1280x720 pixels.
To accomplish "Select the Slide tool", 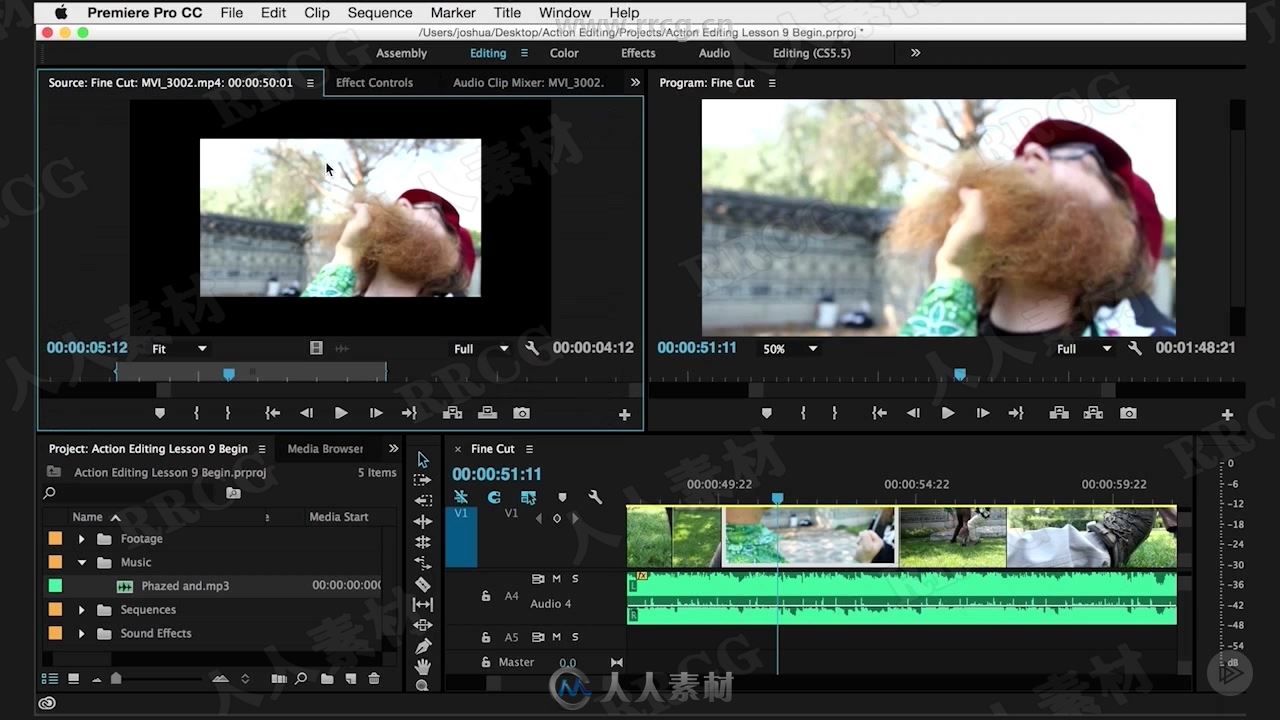I will [423, 625].
